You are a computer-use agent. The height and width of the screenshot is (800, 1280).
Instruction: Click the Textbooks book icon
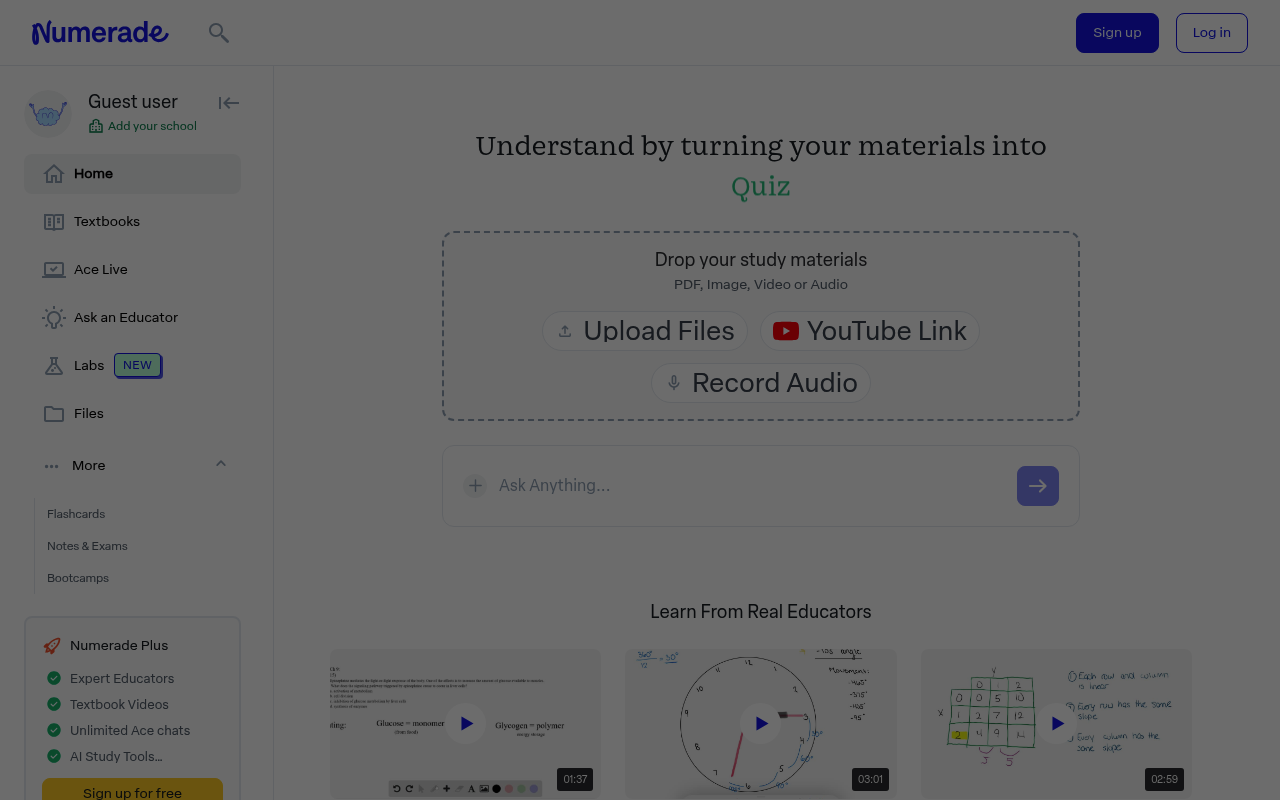54,222
